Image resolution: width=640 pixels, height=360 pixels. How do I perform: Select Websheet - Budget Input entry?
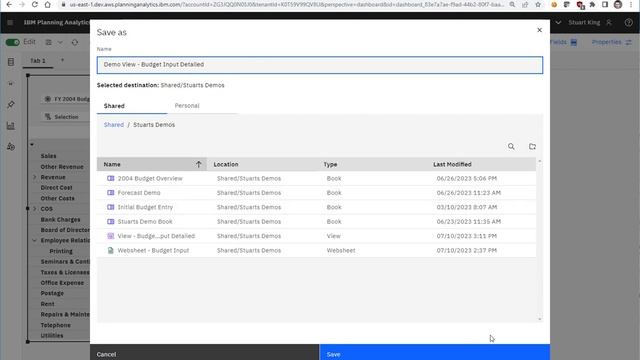click(x=316, y=250)
